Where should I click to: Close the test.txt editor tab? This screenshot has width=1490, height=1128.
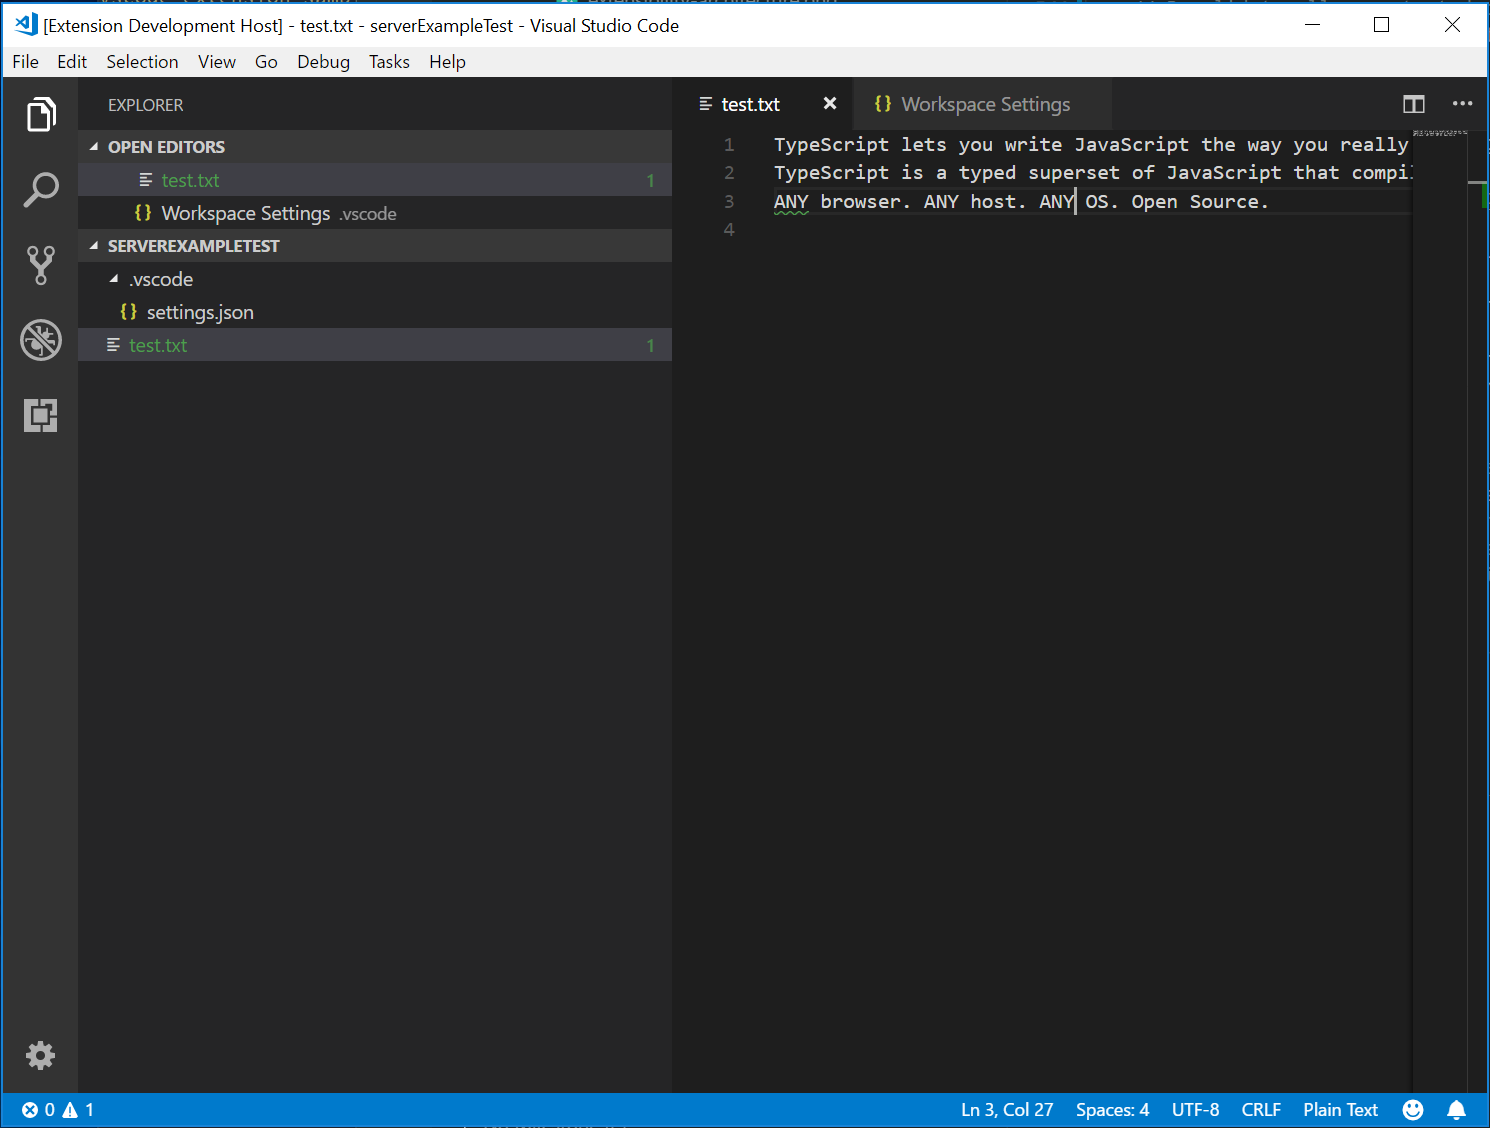pos(830,103)
